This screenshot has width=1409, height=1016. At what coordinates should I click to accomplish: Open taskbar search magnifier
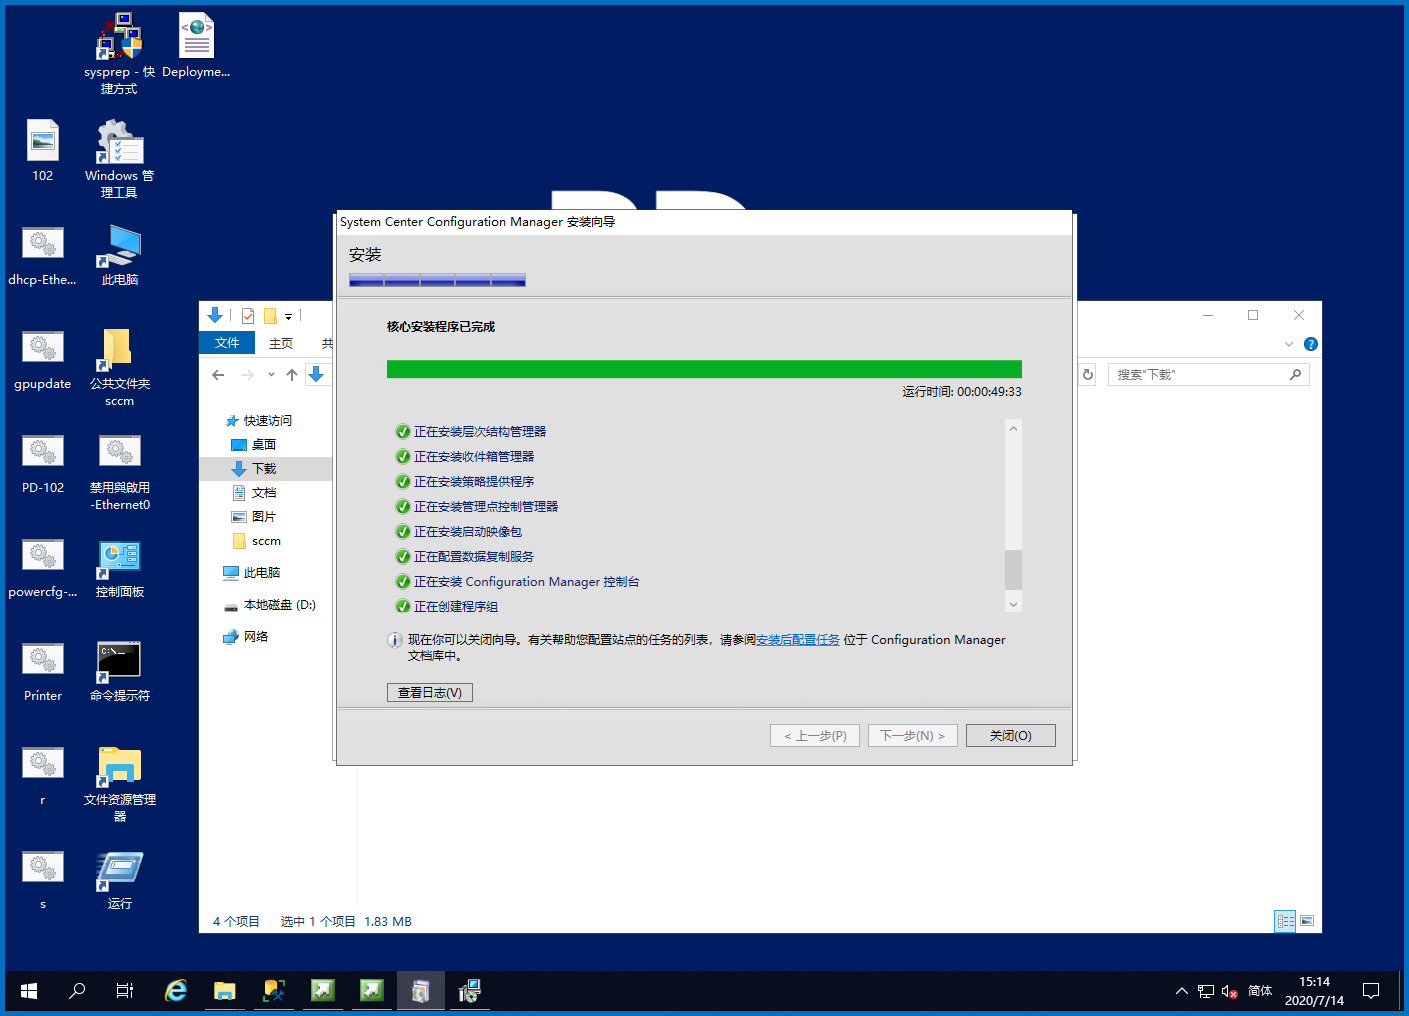[x=77, y=991]
